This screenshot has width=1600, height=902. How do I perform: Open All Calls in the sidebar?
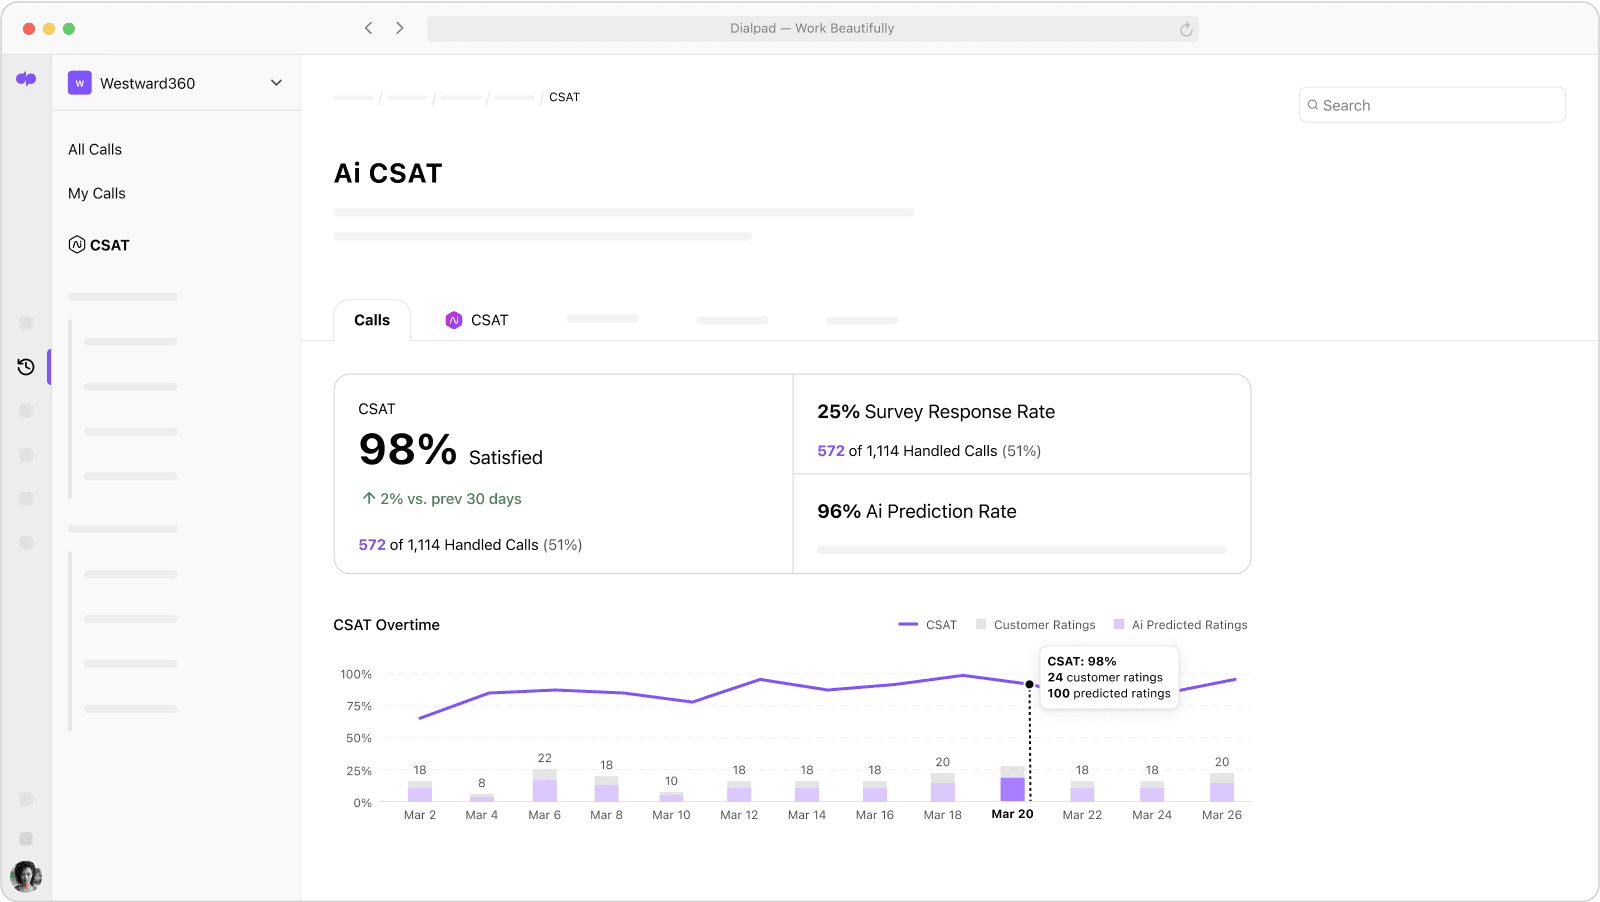95,149
